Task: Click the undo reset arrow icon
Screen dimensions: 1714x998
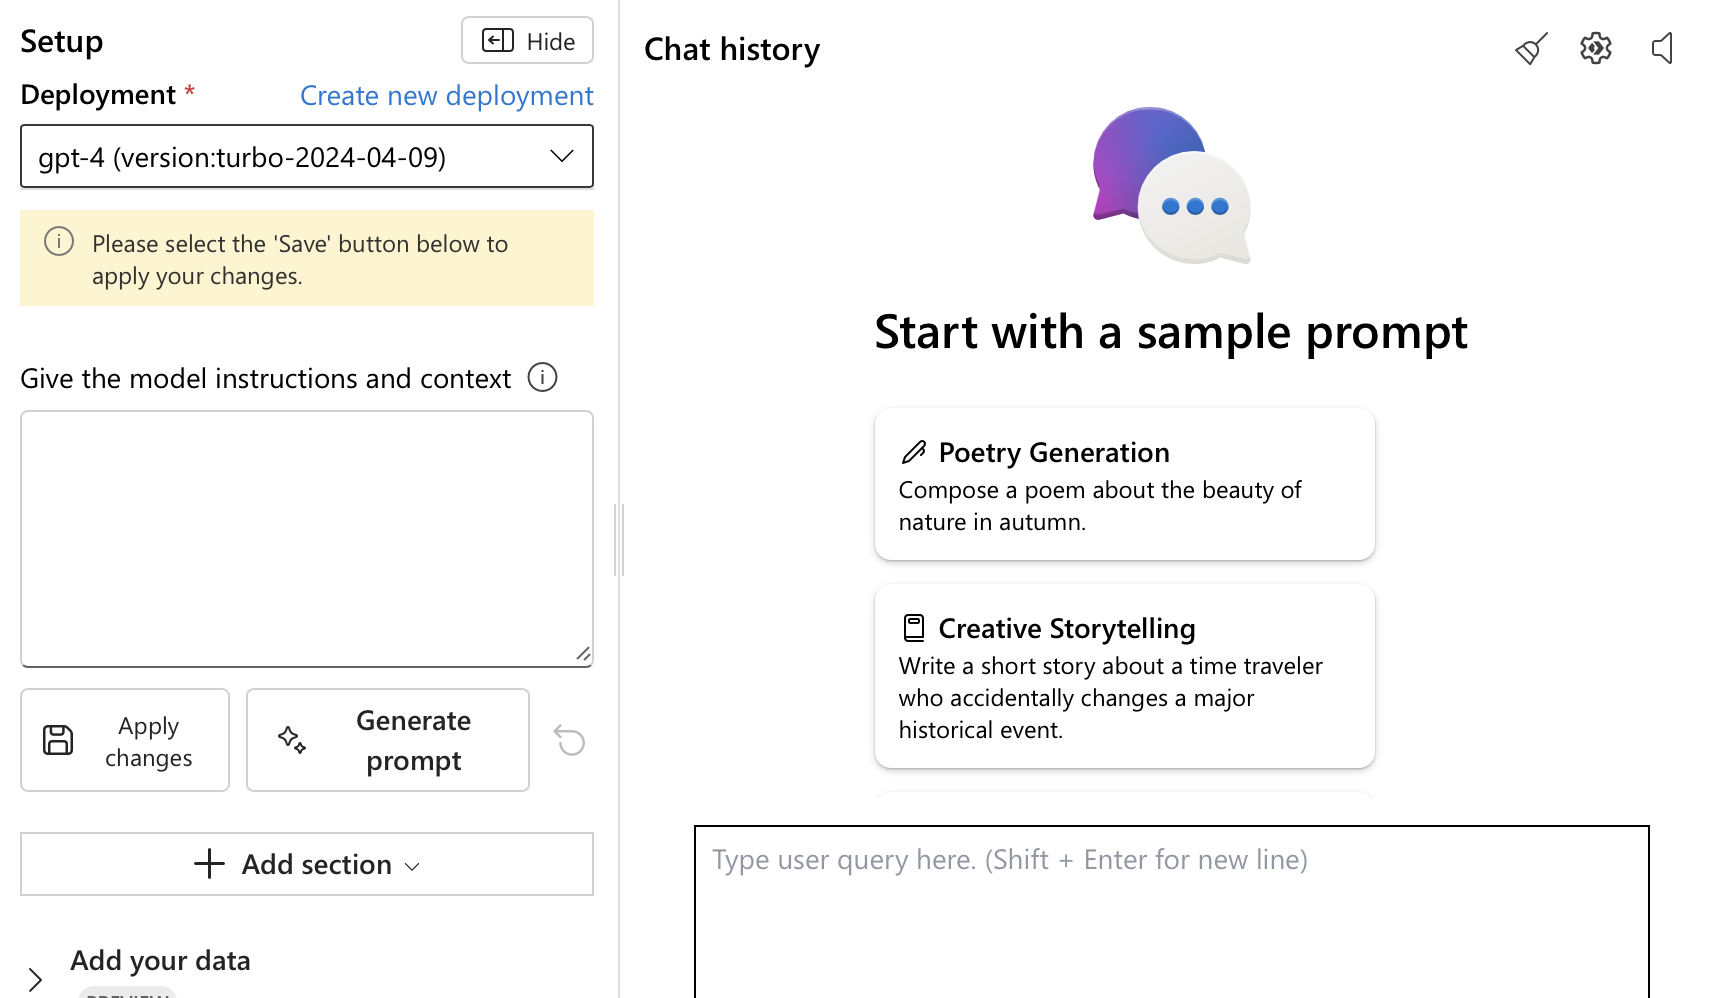Action: (569, 740)
